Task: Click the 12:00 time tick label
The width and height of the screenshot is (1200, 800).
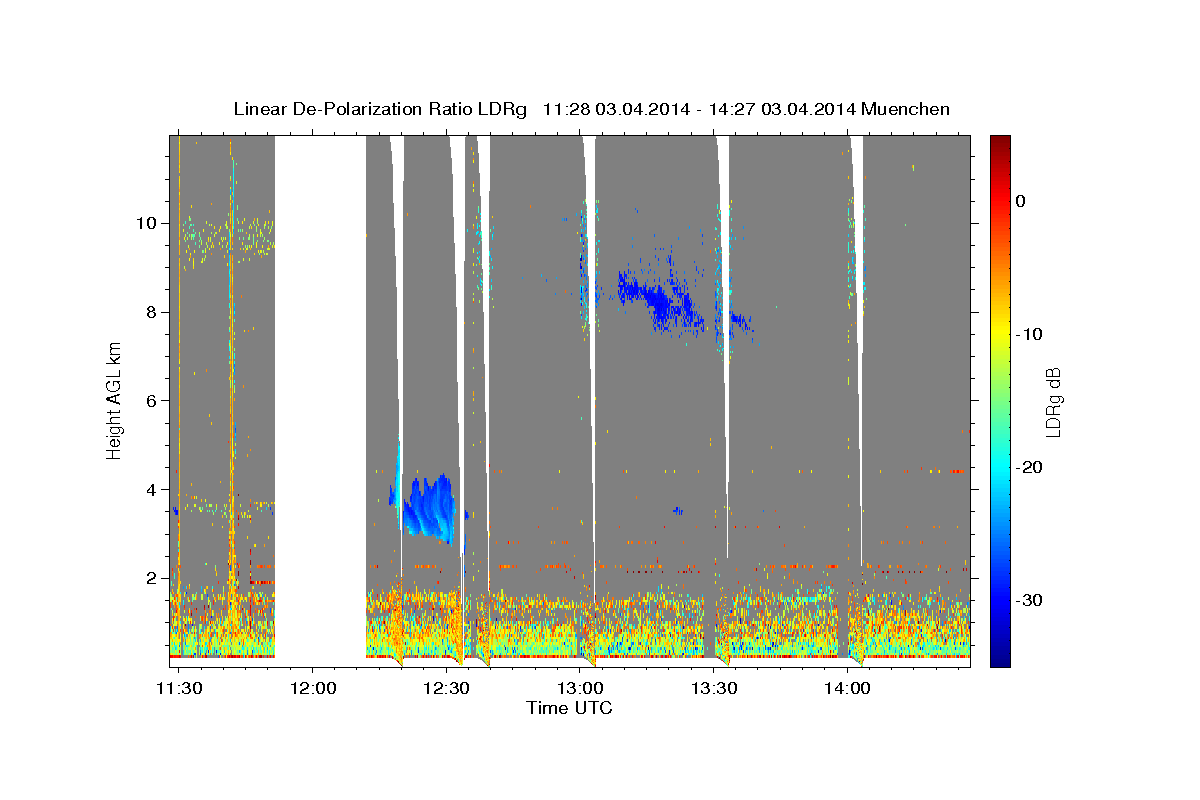Action: coord(313,688)
